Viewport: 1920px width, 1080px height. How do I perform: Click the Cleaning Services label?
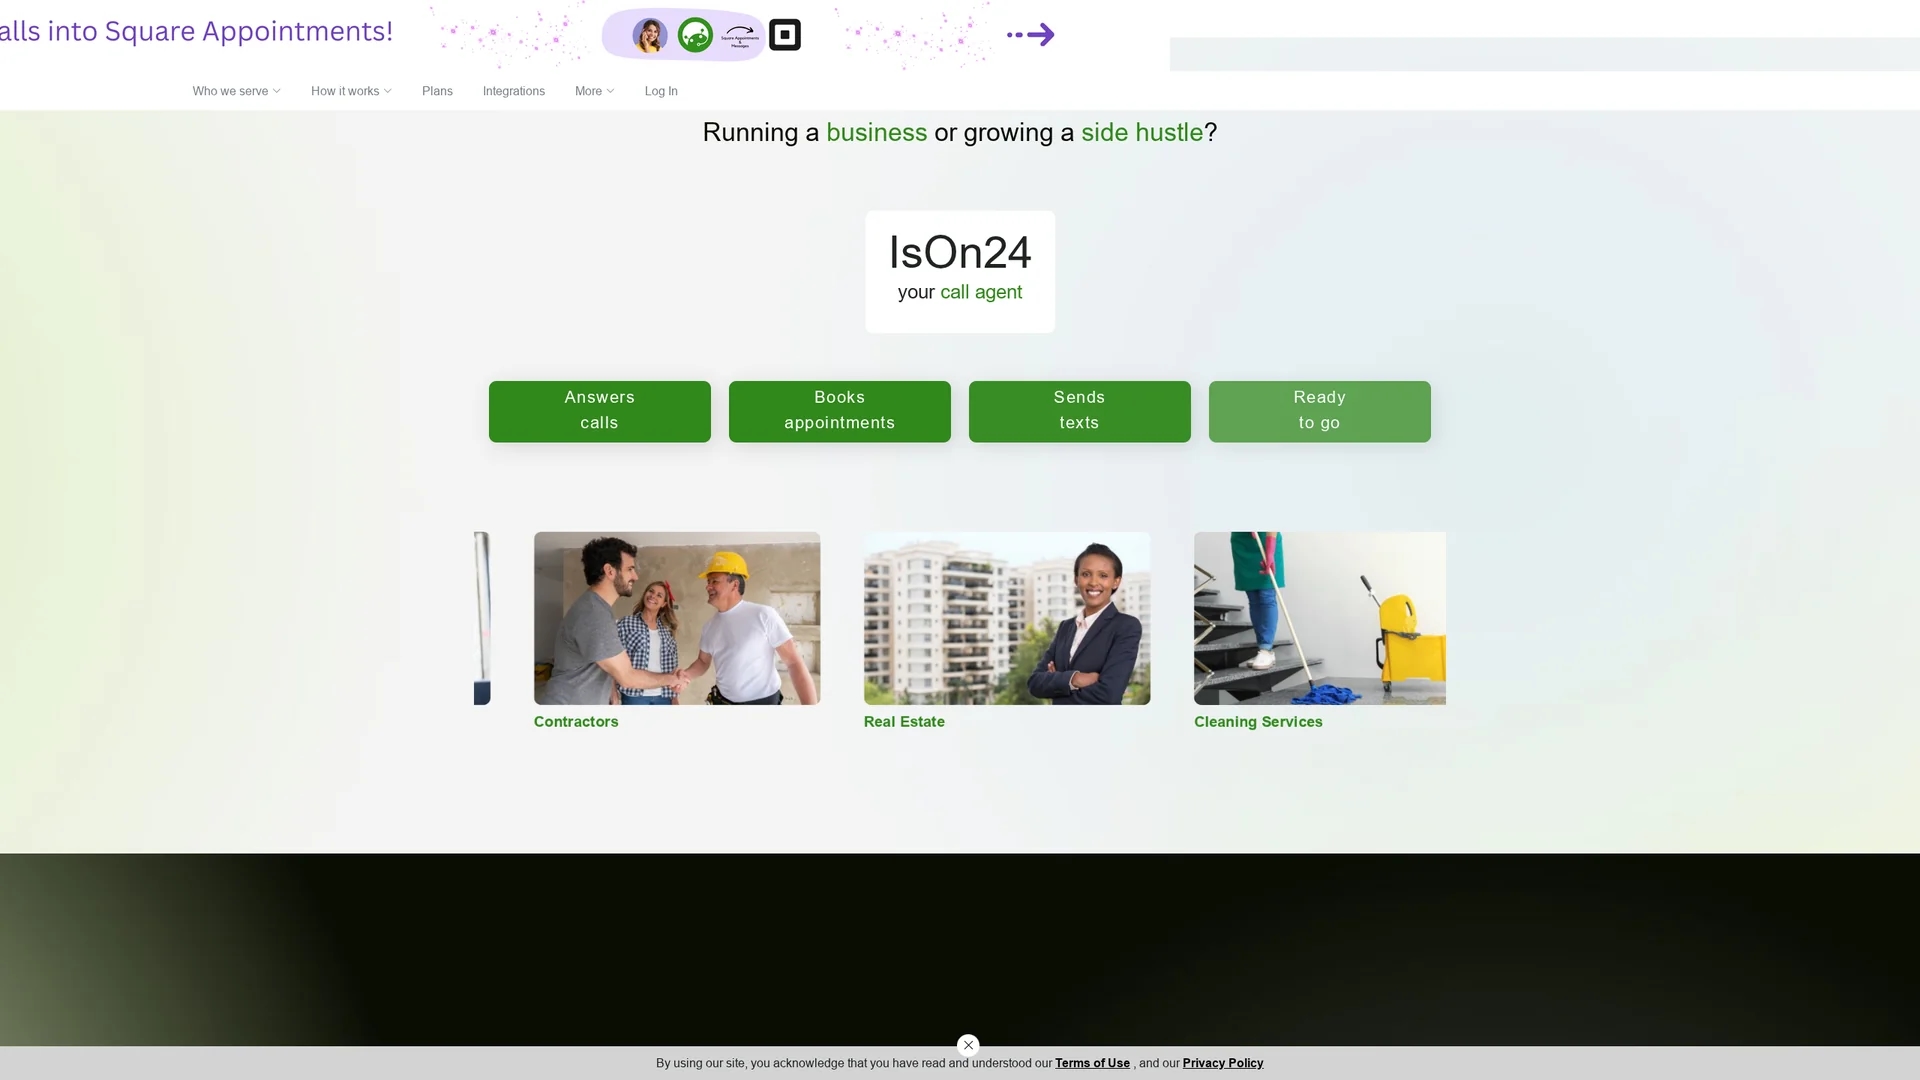click(x=1258, y=722)
